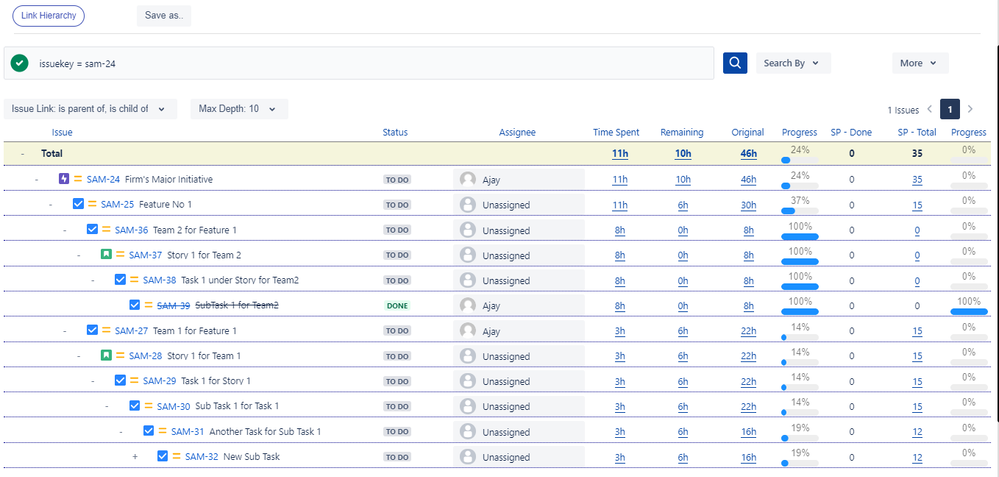
Task: Click the task type icon of SAM-29
Action: point(120,380)
